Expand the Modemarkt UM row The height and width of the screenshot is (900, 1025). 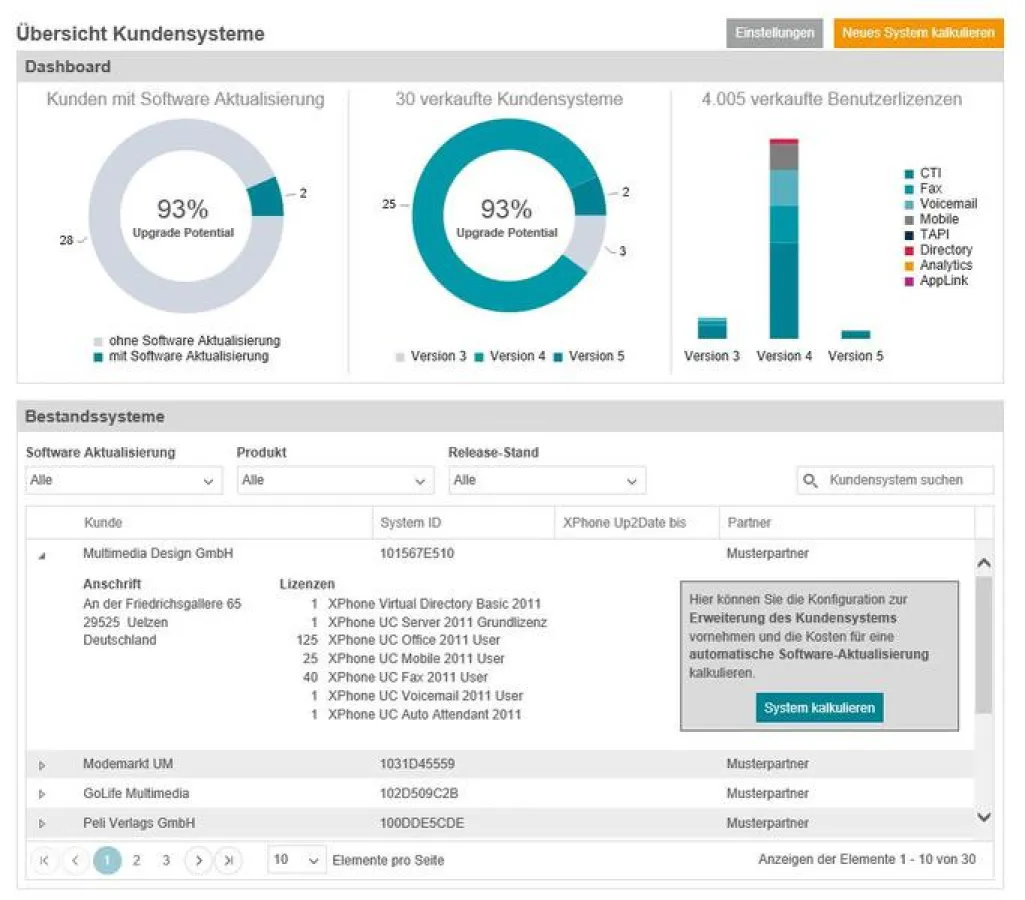click(x=42, y=765)
